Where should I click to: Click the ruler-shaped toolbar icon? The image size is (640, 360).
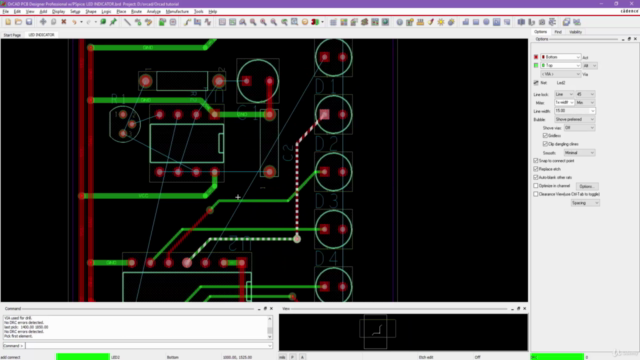420,22
